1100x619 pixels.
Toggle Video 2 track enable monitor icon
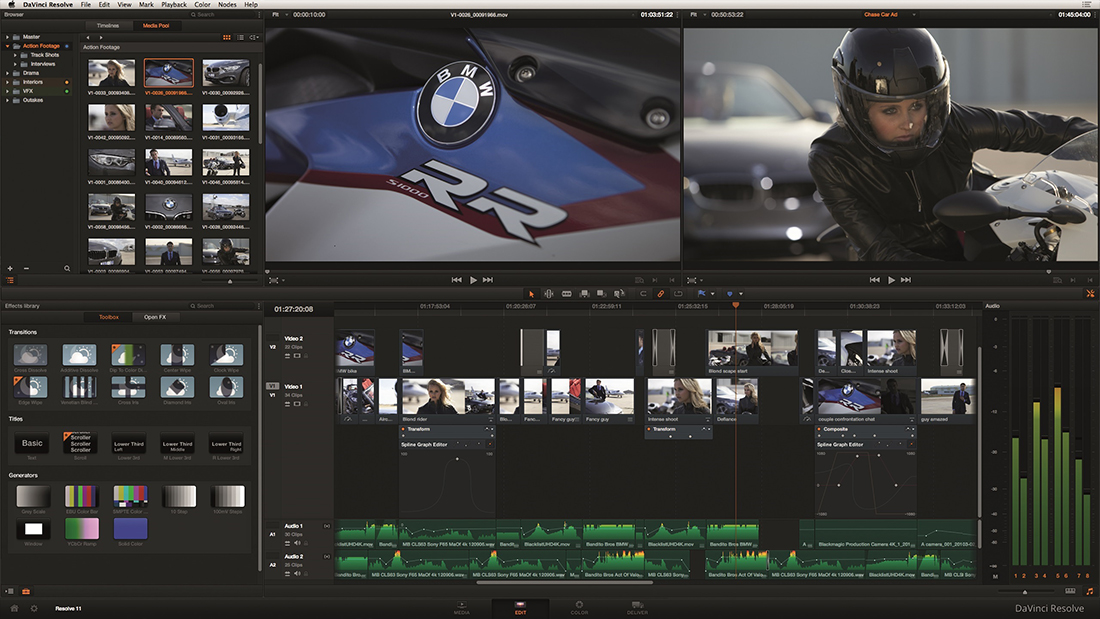click(297, 356)
